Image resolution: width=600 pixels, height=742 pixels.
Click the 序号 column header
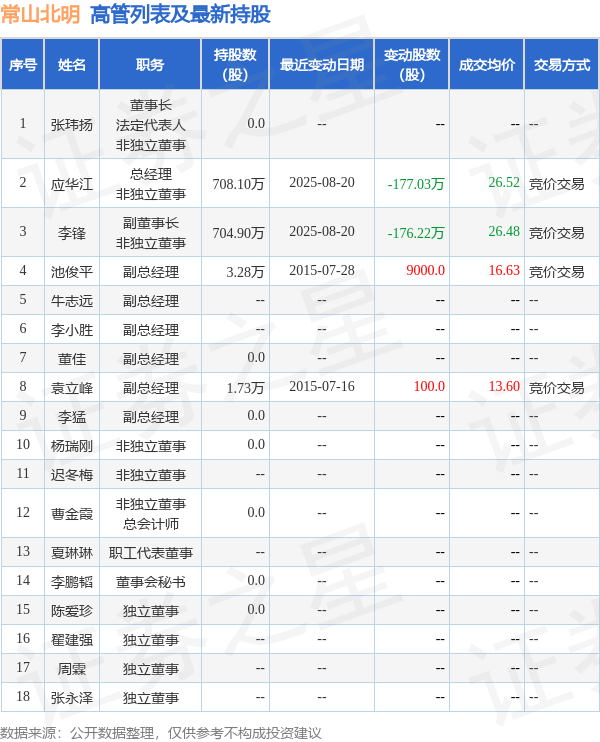[23, 65]
